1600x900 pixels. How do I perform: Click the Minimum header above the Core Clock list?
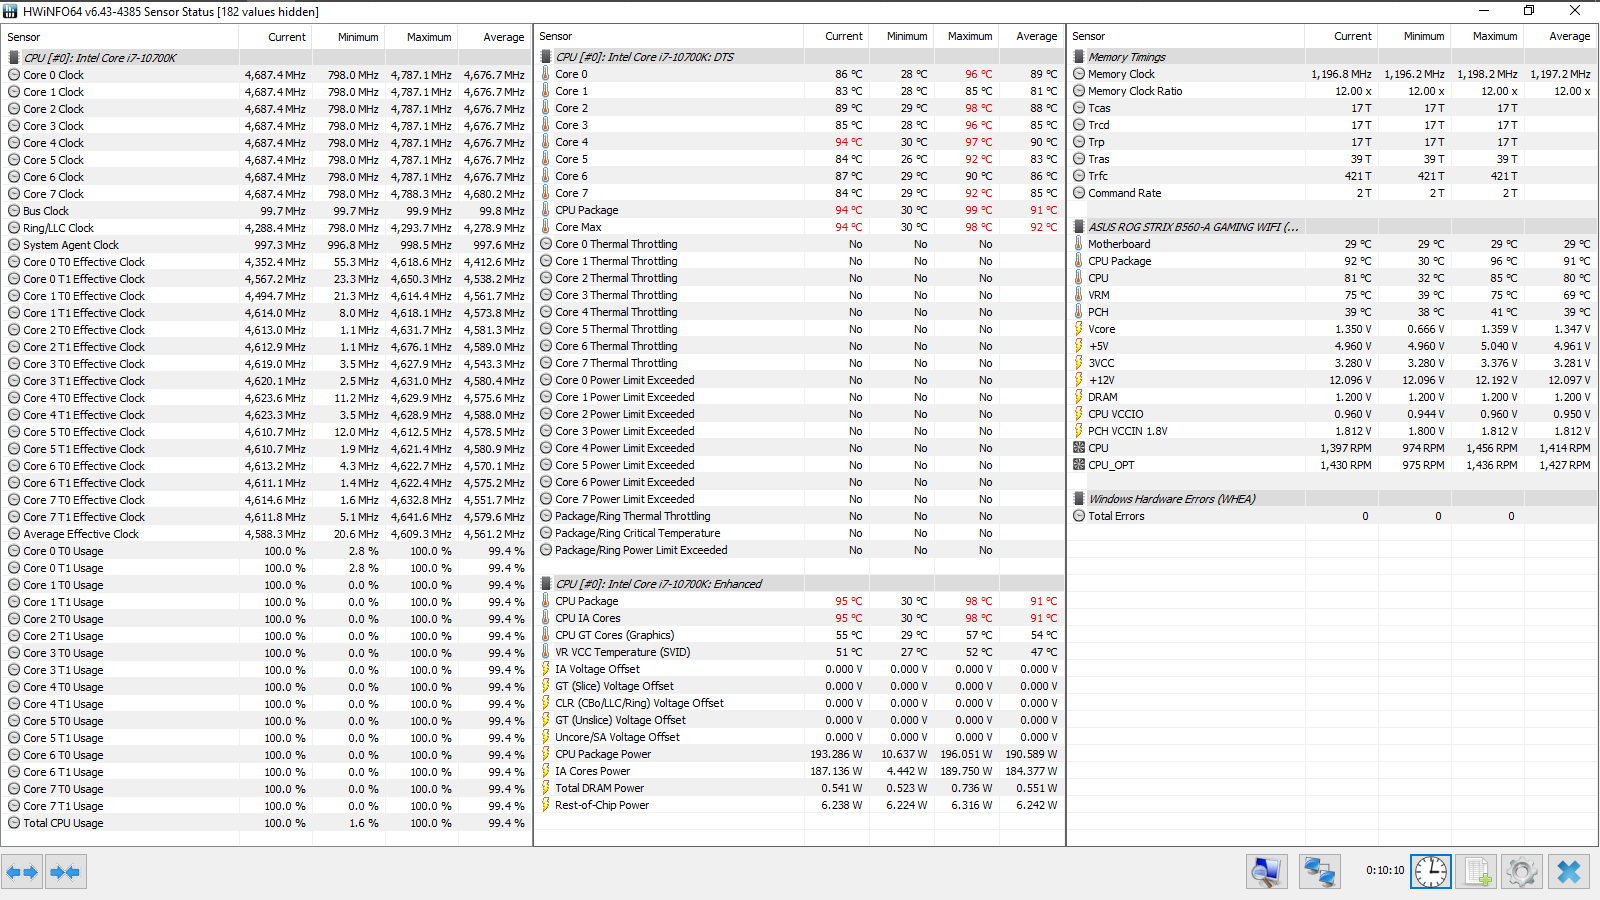coord(357,37)
